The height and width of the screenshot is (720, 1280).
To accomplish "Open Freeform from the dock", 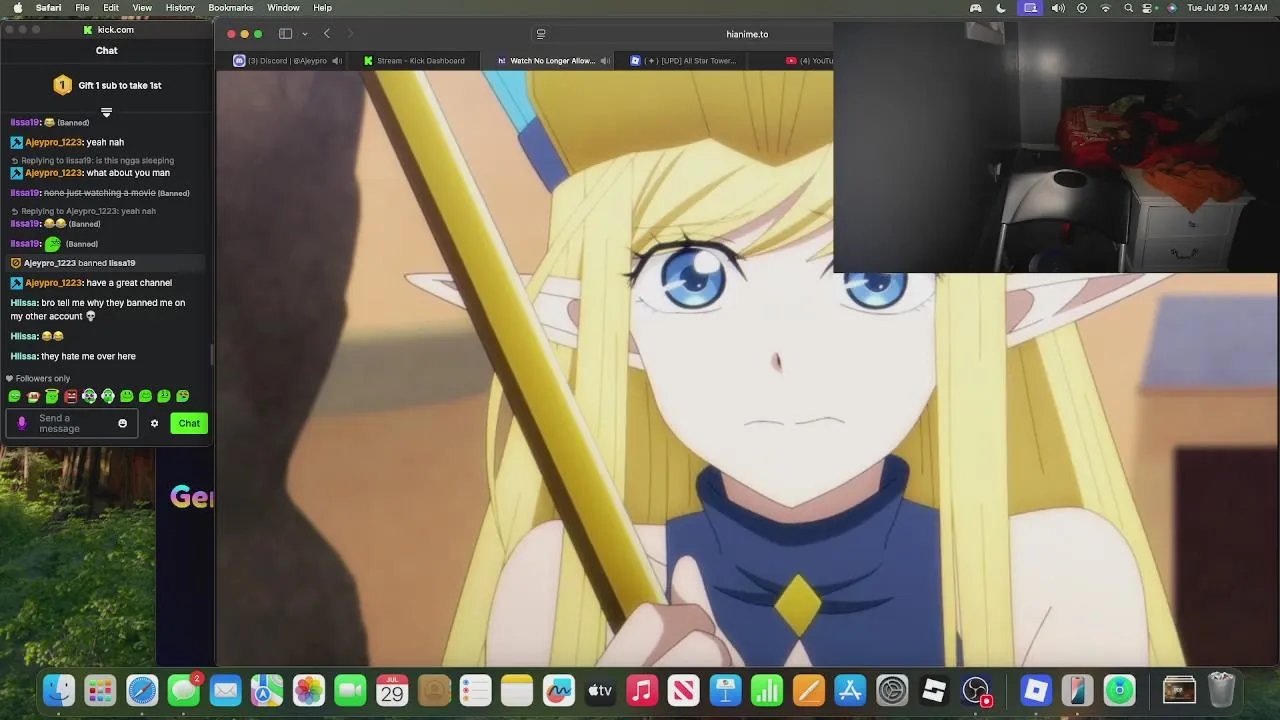I will (x=559, y=690).
